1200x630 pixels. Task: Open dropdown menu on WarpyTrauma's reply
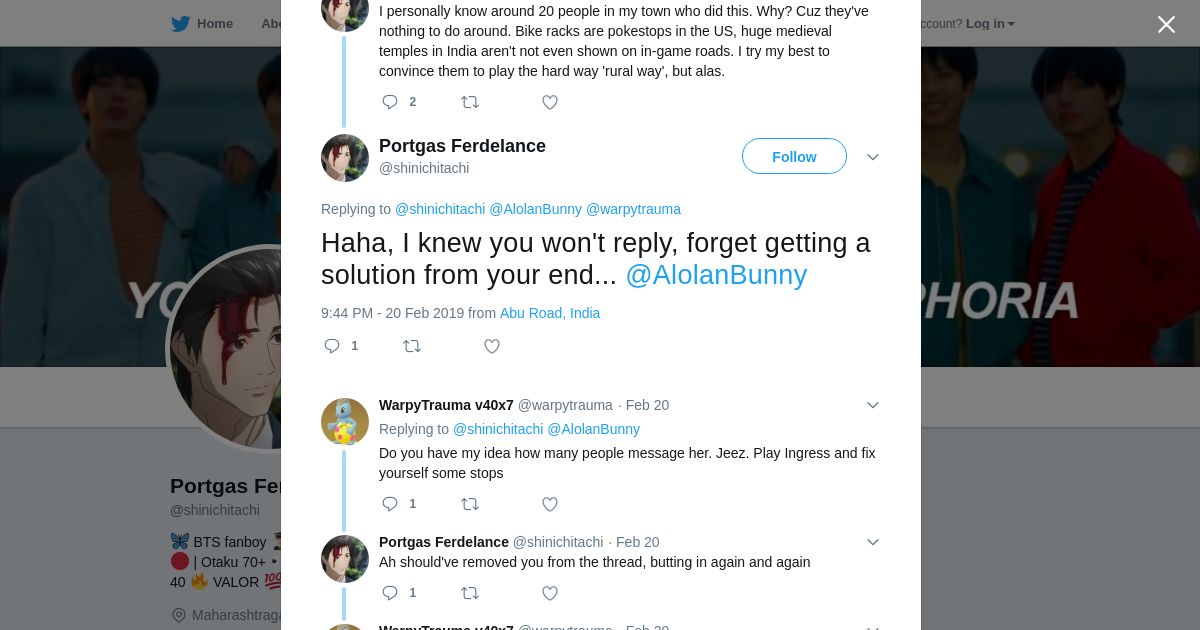coord(872,405)
